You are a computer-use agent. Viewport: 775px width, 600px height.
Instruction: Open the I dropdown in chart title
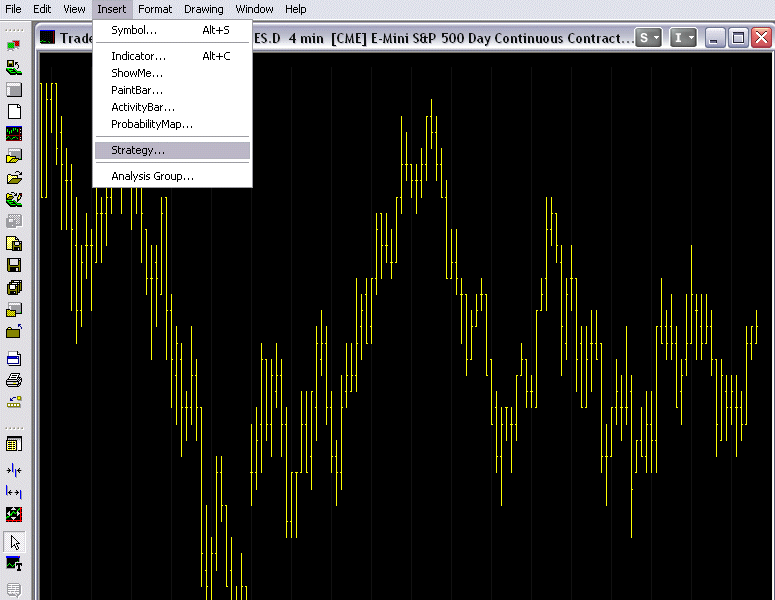click(x=683, y=38)
